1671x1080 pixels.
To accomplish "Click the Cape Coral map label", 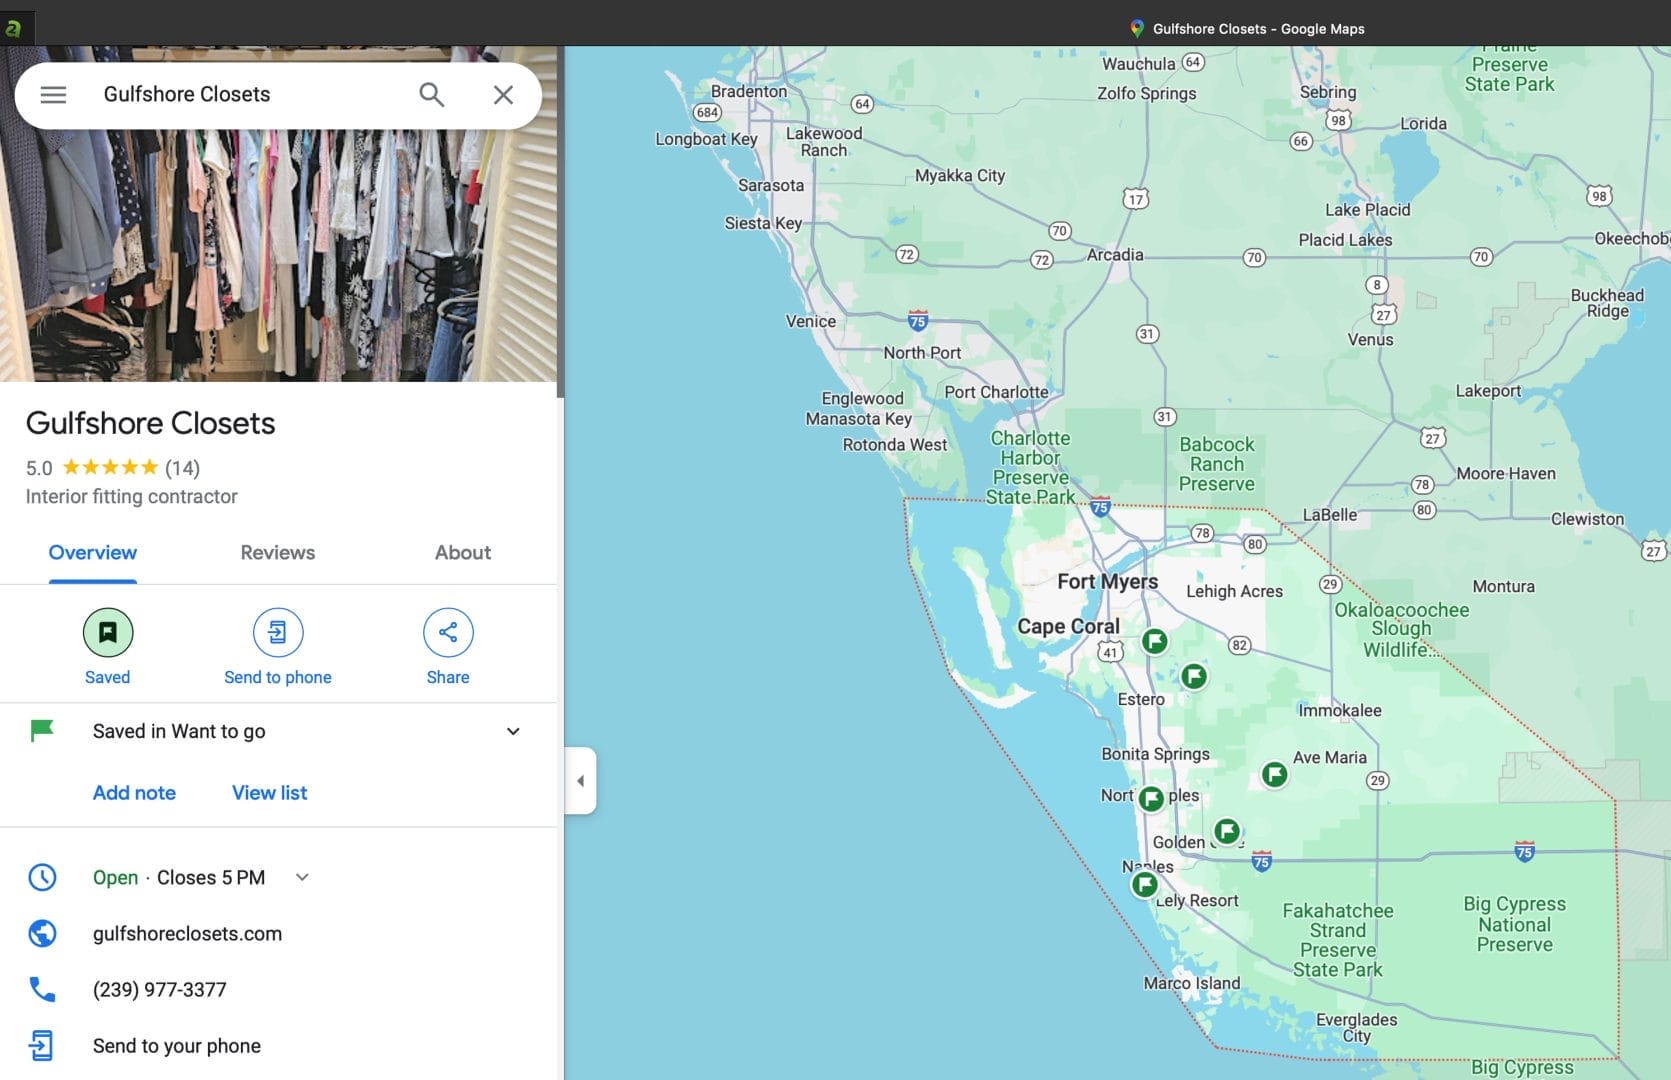I will pyautogui.click(x=1068, y=627).
